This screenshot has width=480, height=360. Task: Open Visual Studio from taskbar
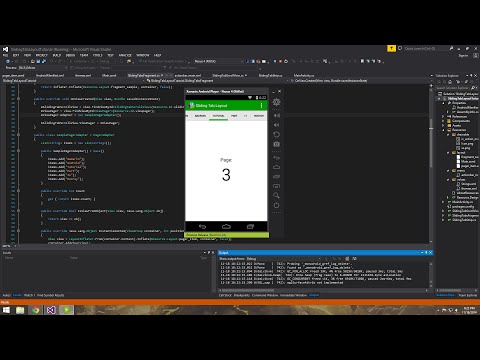(x=51, y=310)
